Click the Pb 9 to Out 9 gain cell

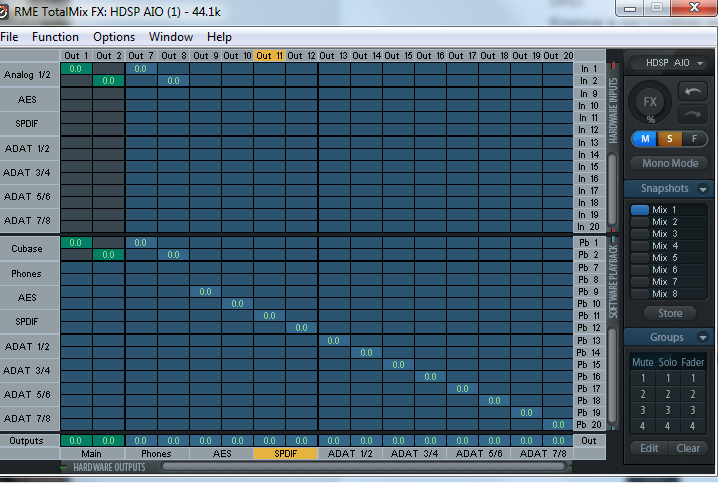pos(205,292)
